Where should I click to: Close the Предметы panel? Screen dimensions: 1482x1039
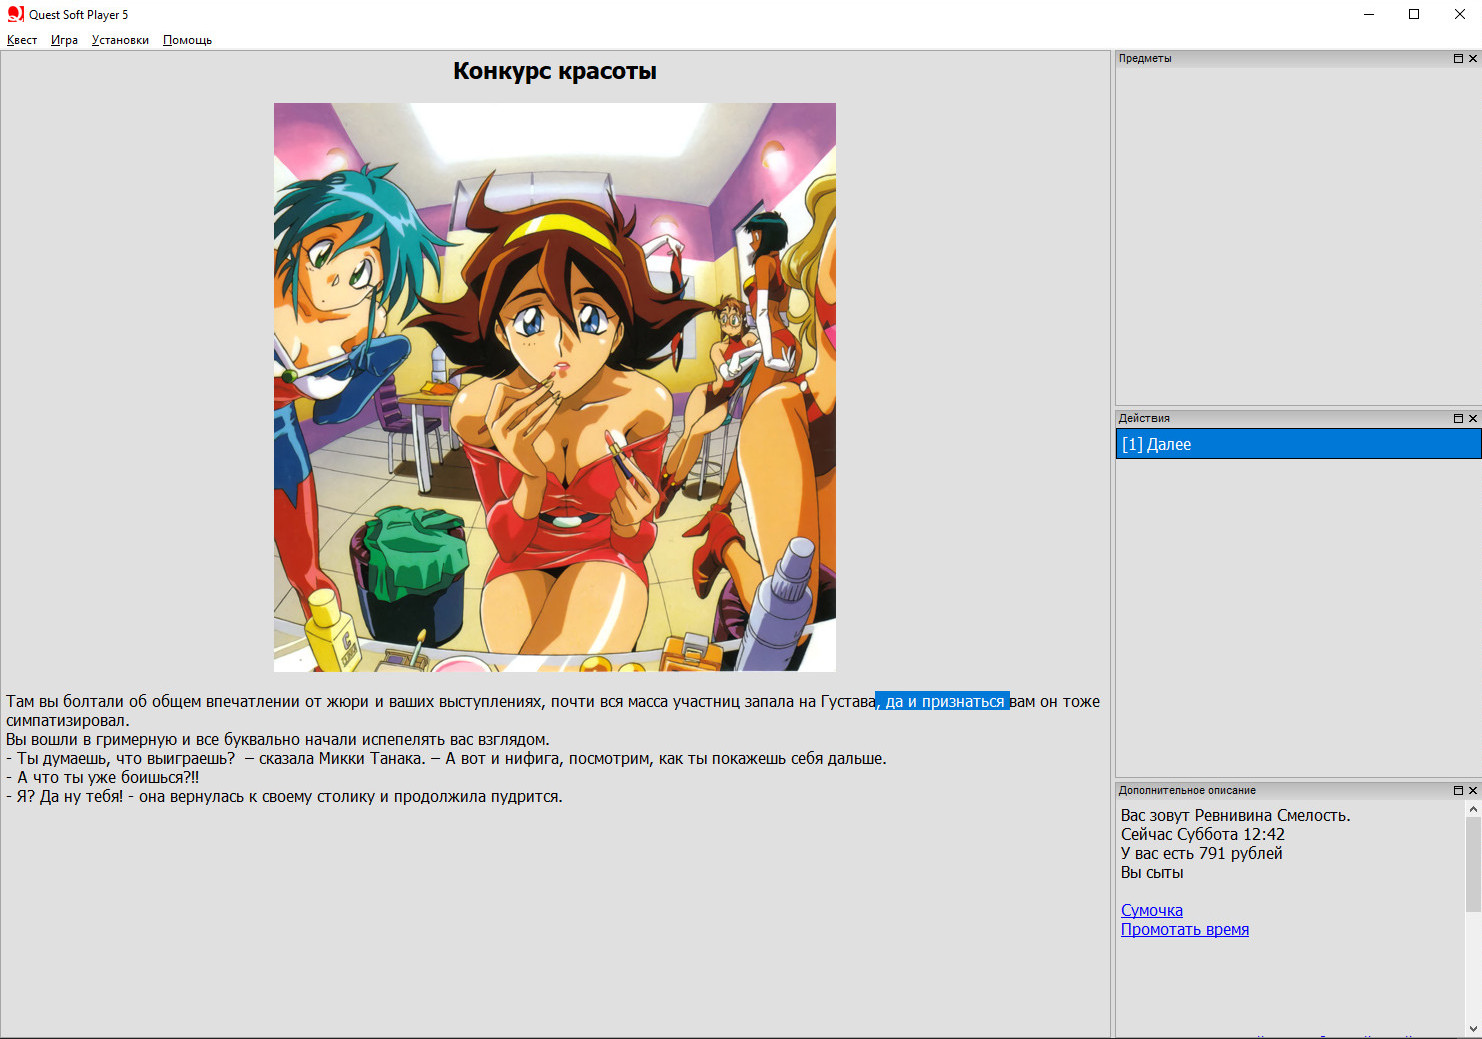coord(1472,58)
